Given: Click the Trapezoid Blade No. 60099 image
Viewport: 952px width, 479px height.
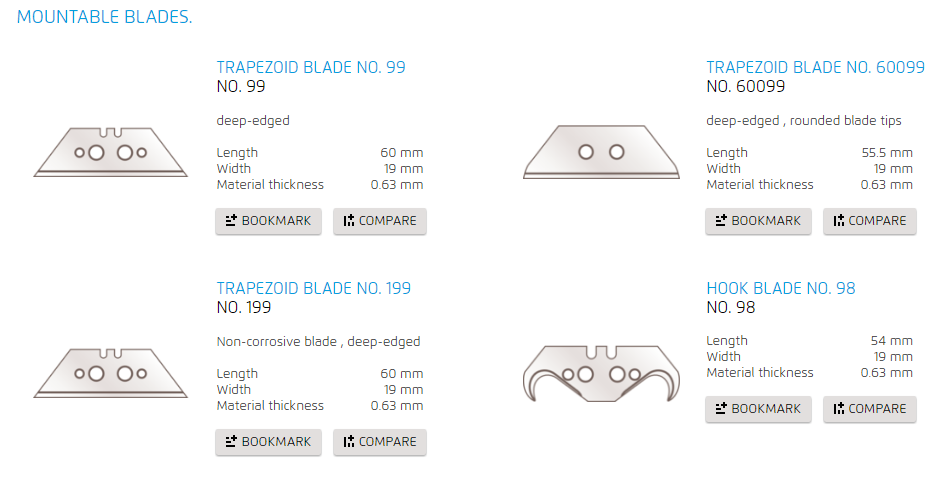Looking at the screenshot, I should click(601, 152).
